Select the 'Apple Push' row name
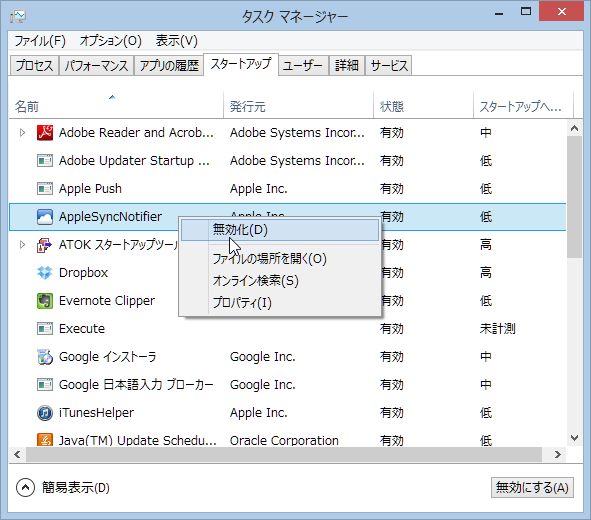 click(x=90, y=188)
